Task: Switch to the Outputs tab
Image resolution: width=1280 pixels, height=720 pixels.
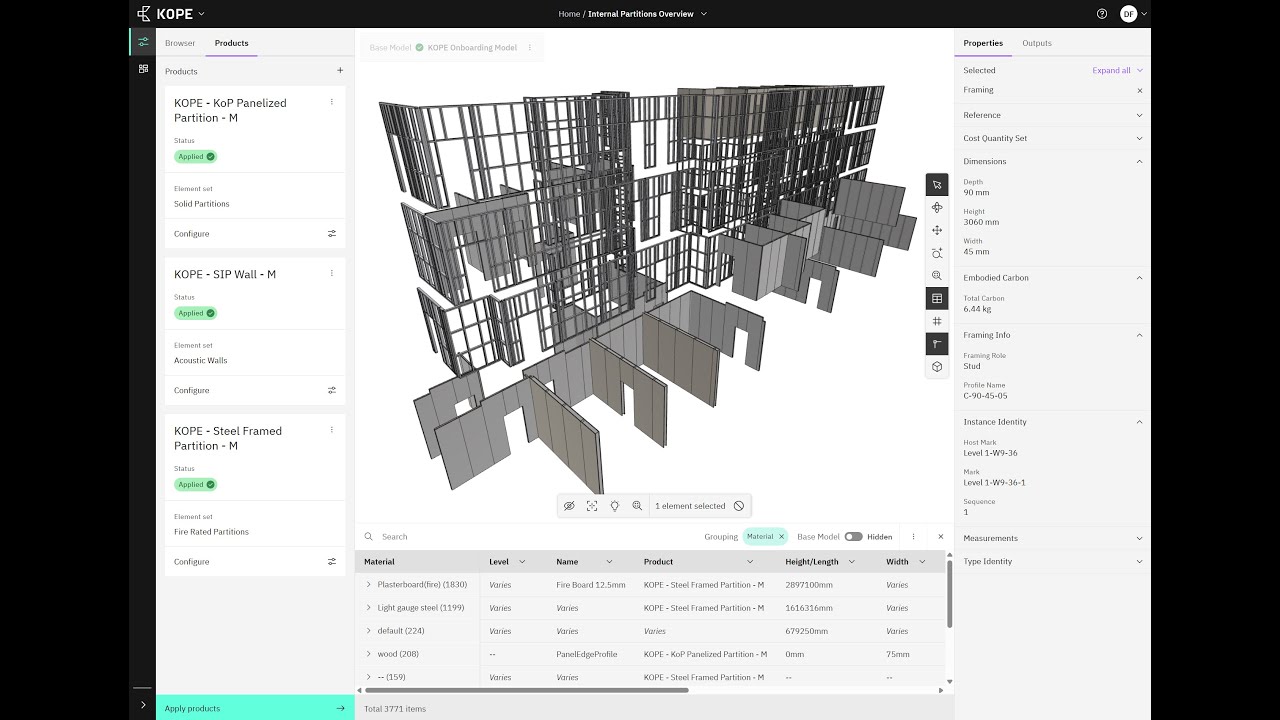Action: click(x=1036, y=43)
